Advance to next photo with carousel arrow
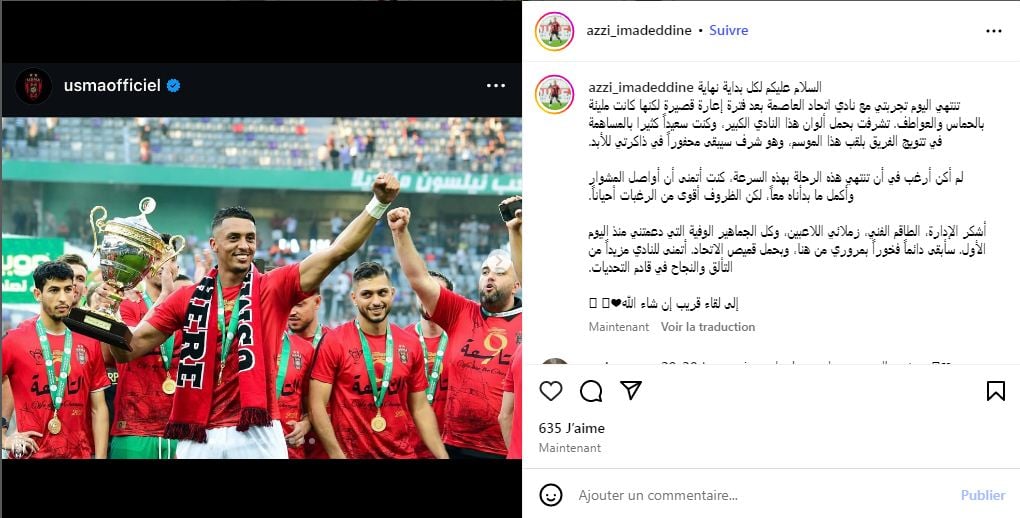Viewport: 1020px width, 518px height. pos(499,262)
